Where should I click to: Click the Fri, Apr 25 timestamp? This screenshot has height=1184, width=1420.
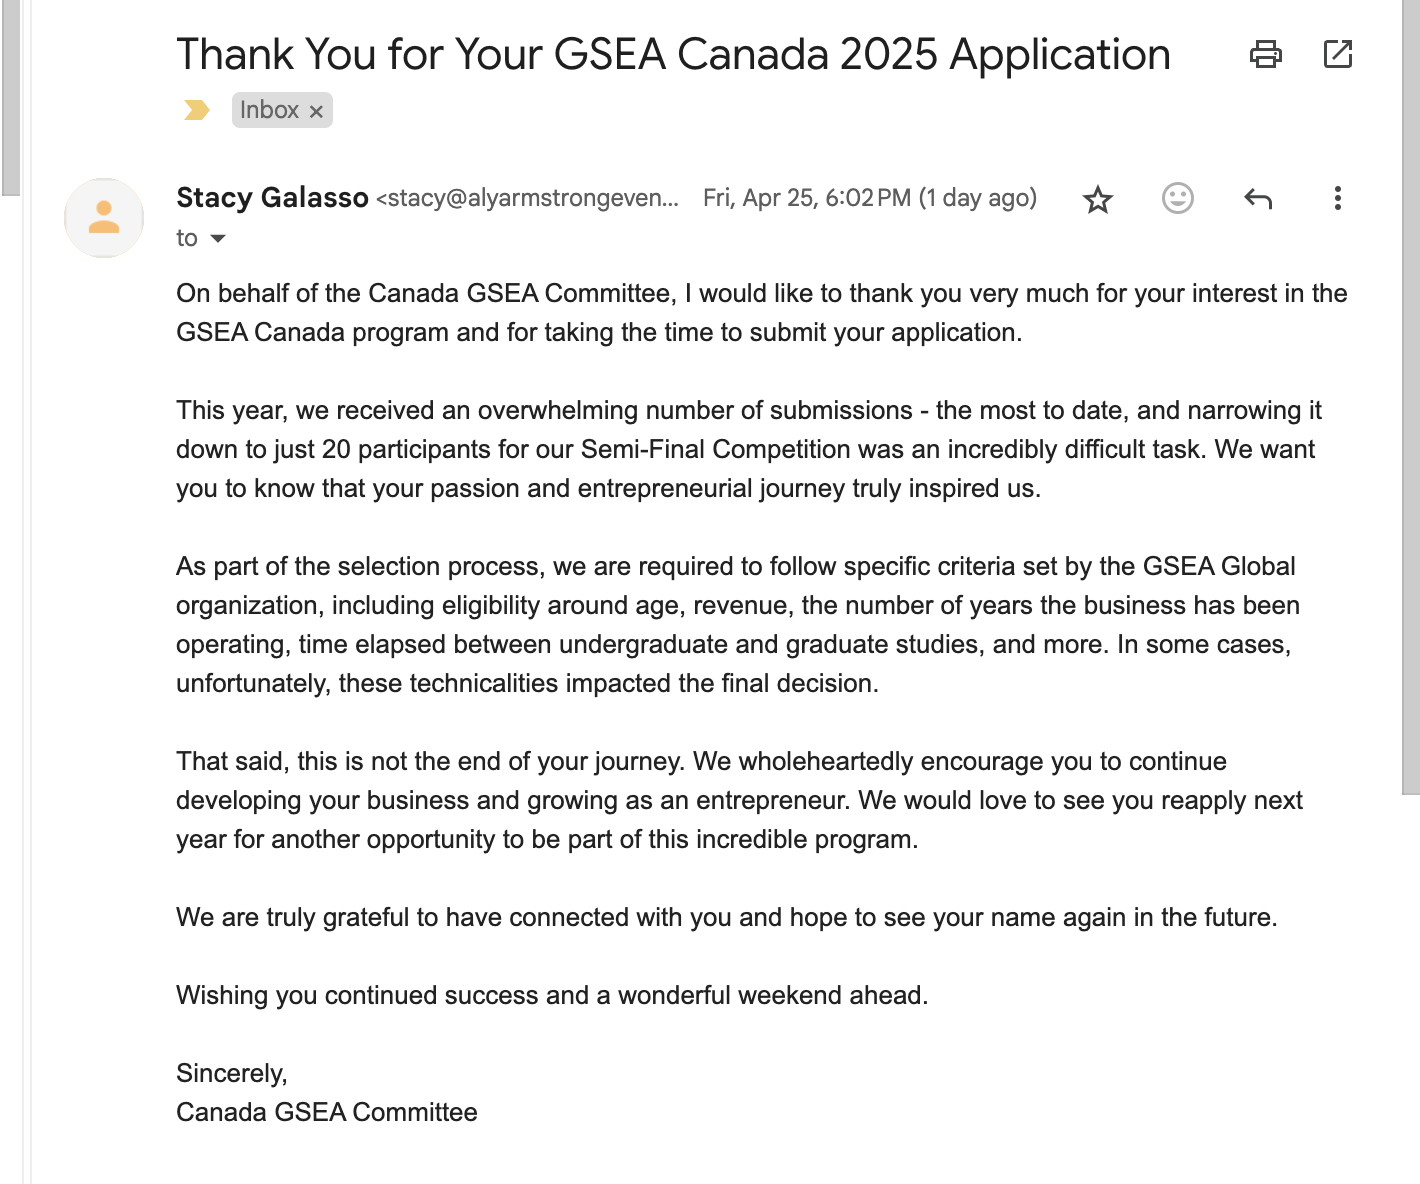(869, 198)
